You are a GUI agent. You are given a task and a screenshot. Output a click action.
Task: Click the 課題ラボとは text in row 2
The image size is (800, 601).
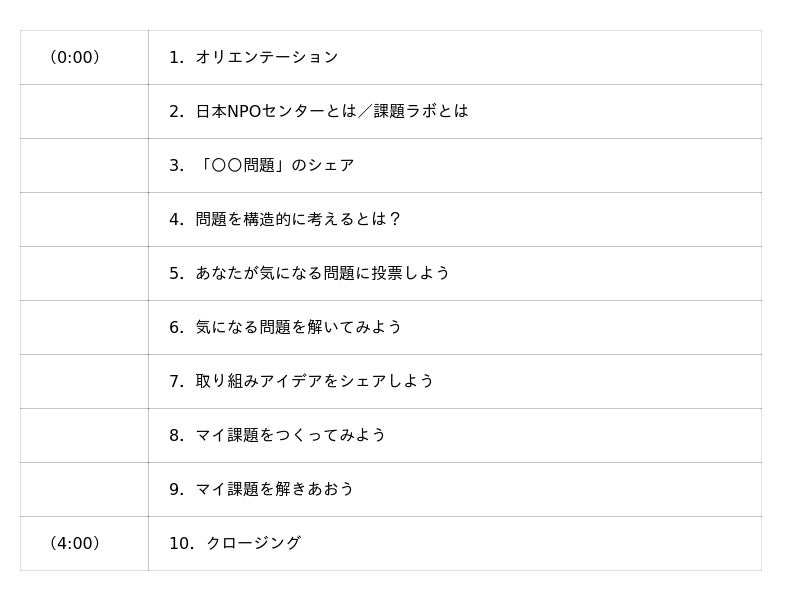click(x=421, y=111)
